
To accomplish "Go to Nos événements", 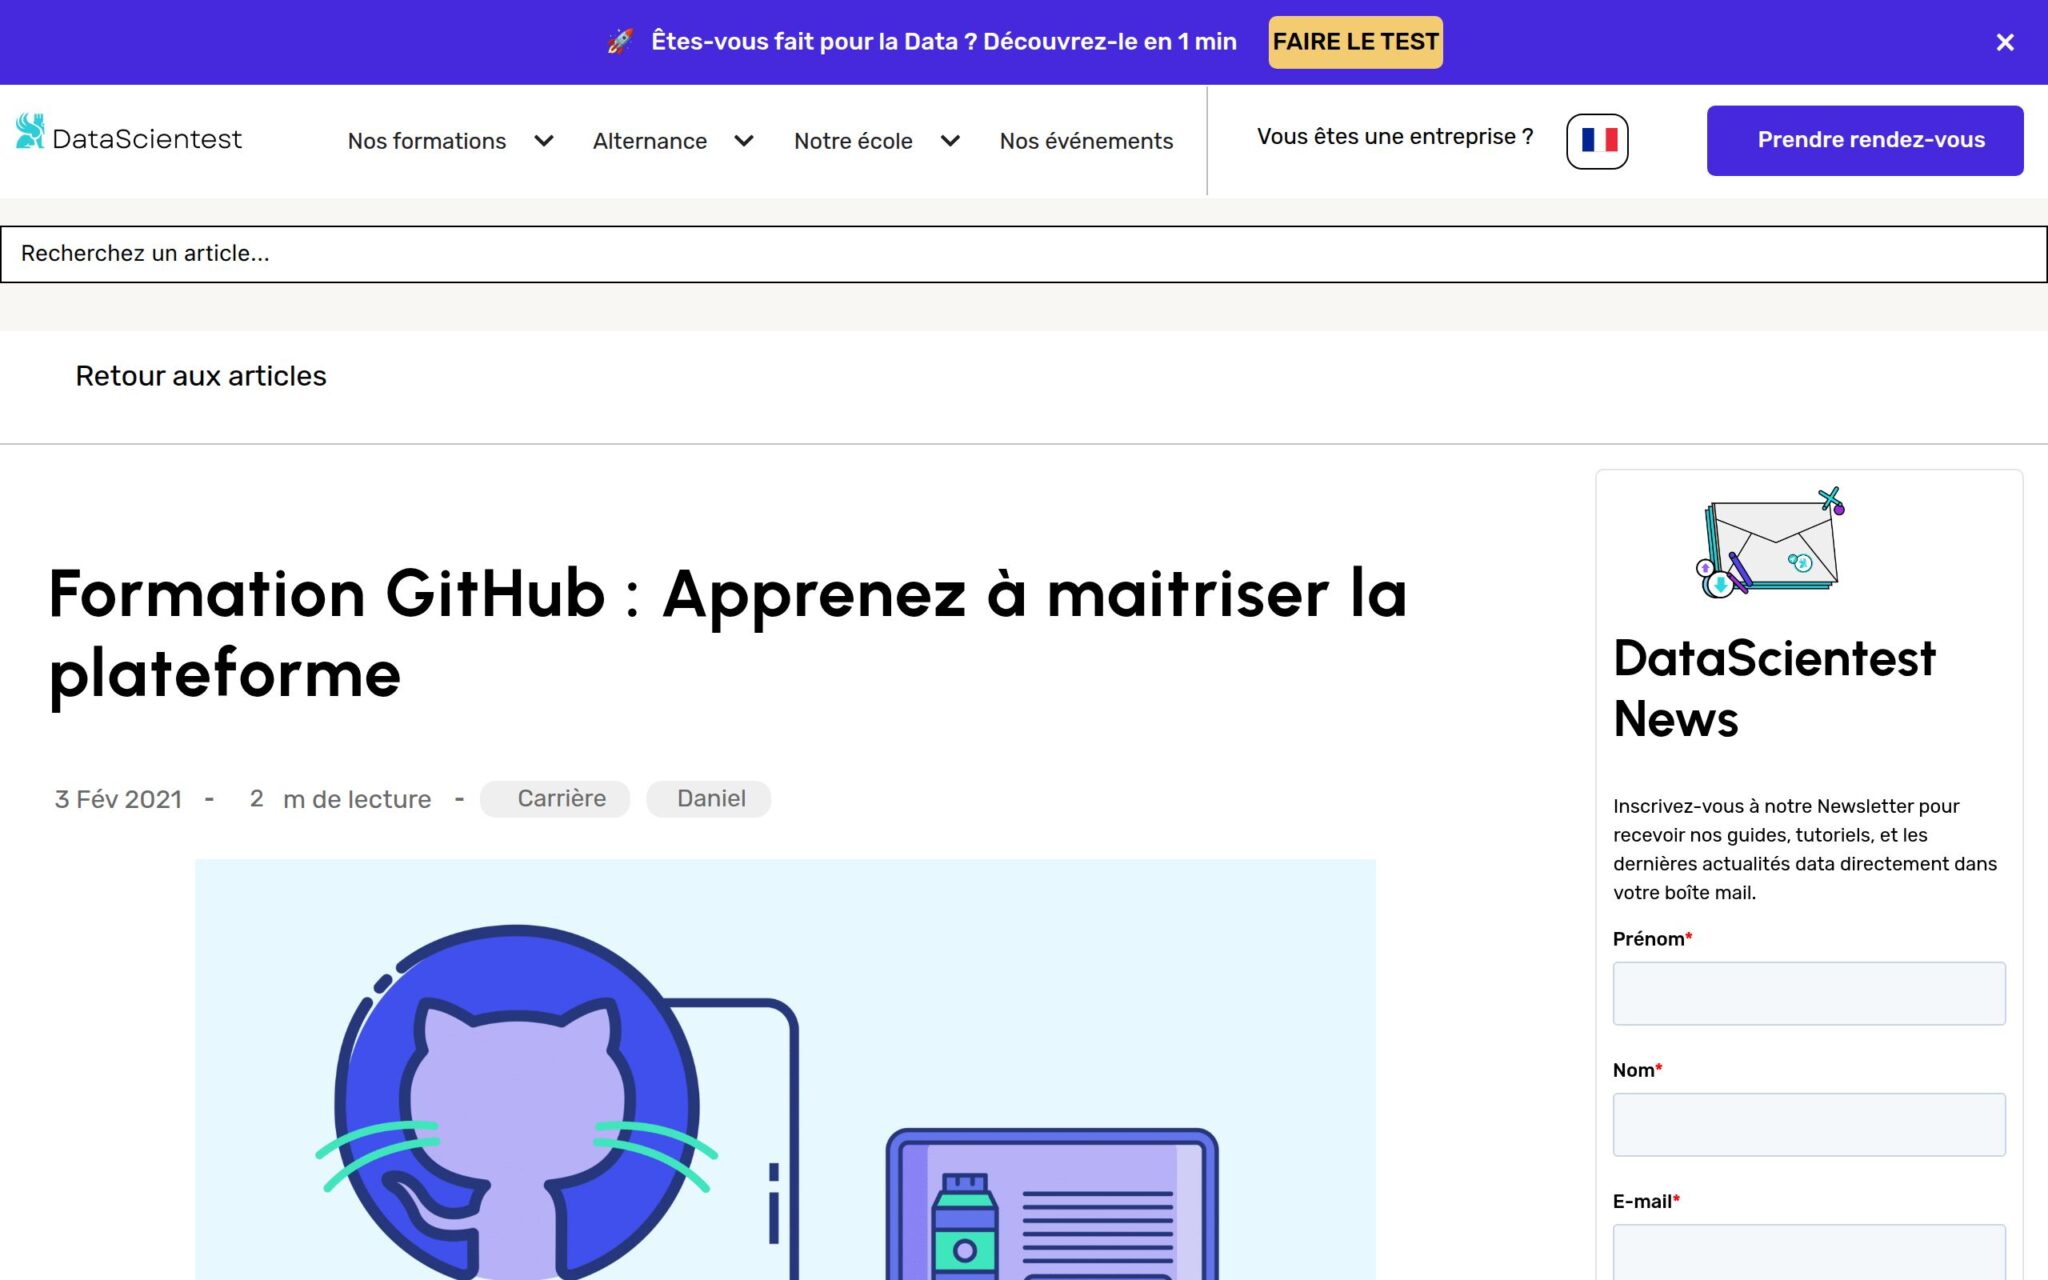I will pyautogui.click(x=1086, y=141).
